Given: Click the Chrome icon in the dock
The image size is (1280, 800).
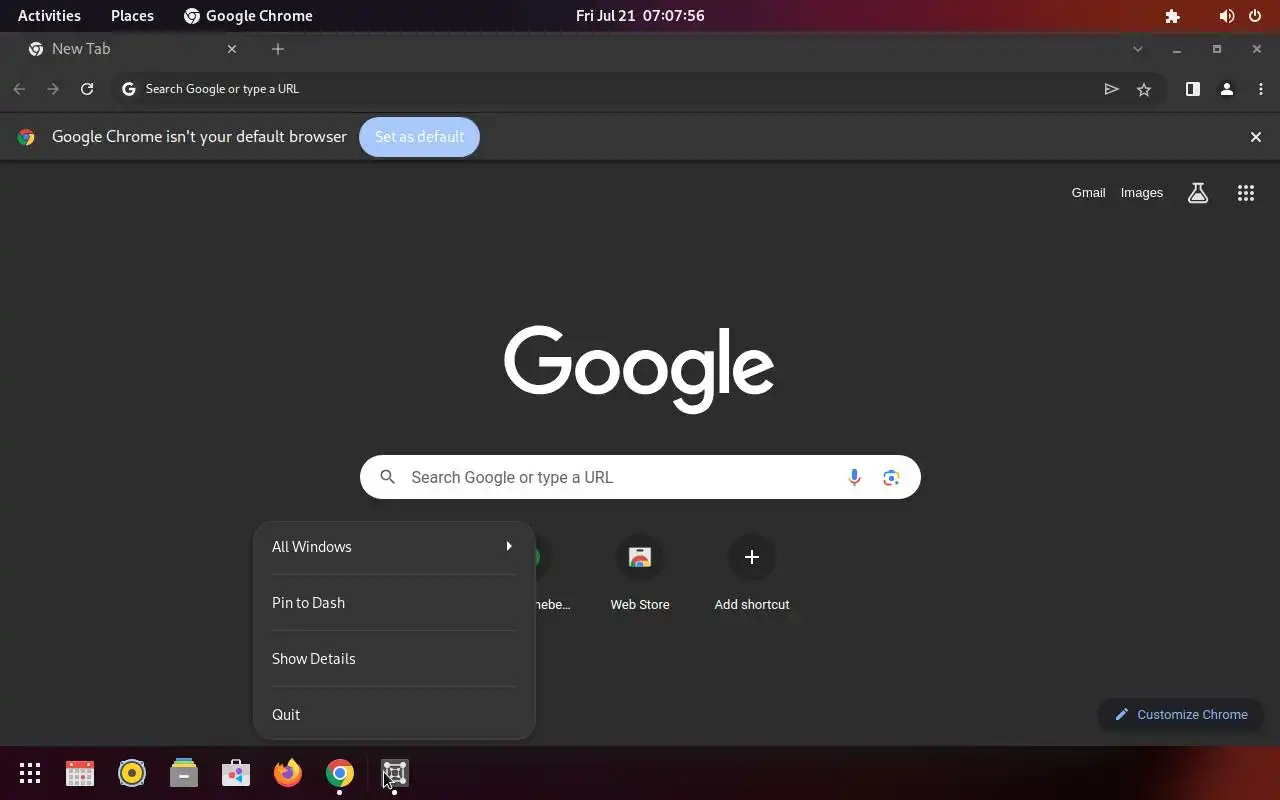Looking at the screenshot, I should (340, 773).
